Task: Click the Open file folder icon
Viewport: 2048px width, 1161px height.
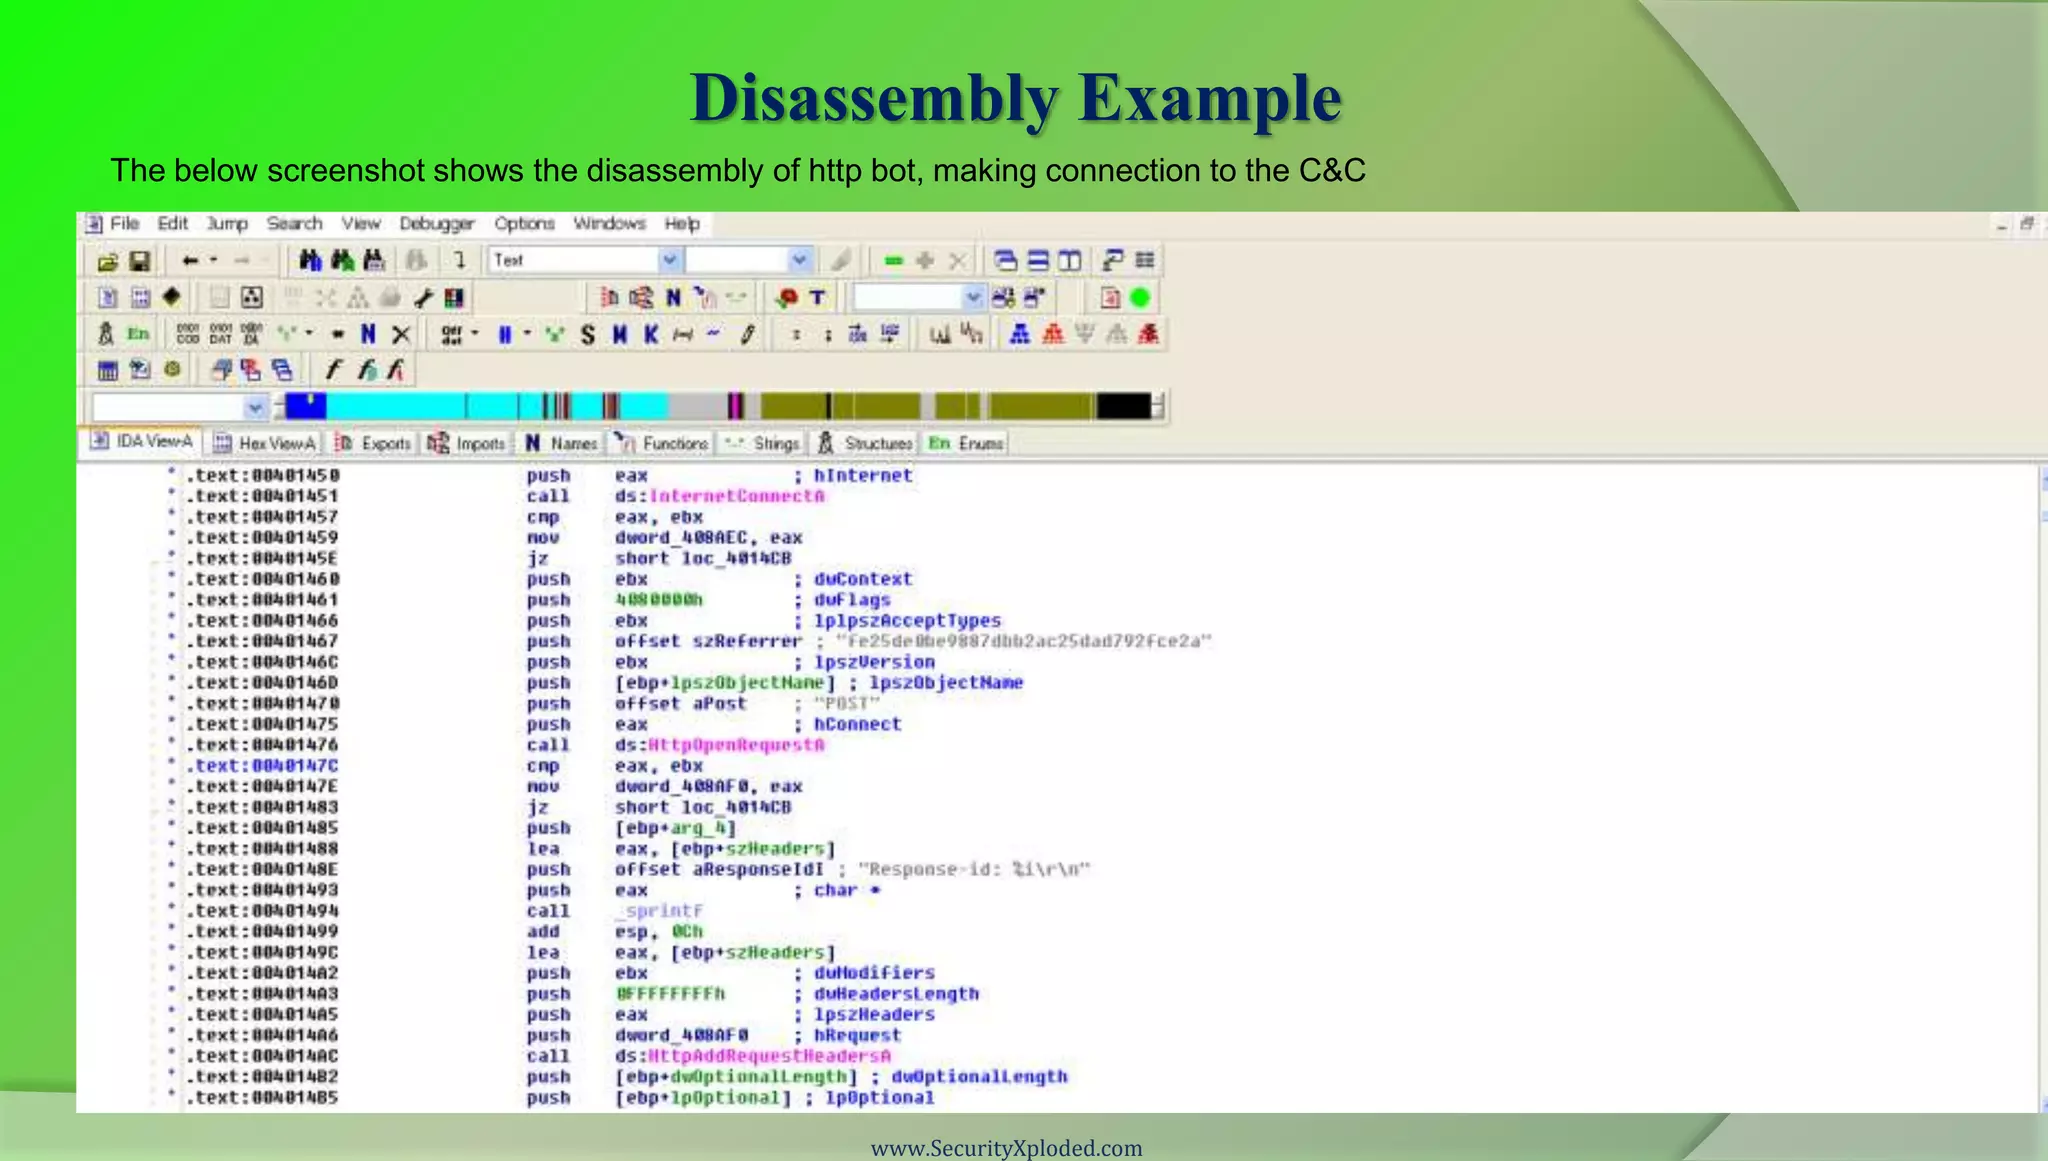Action: tap(108, 261)
